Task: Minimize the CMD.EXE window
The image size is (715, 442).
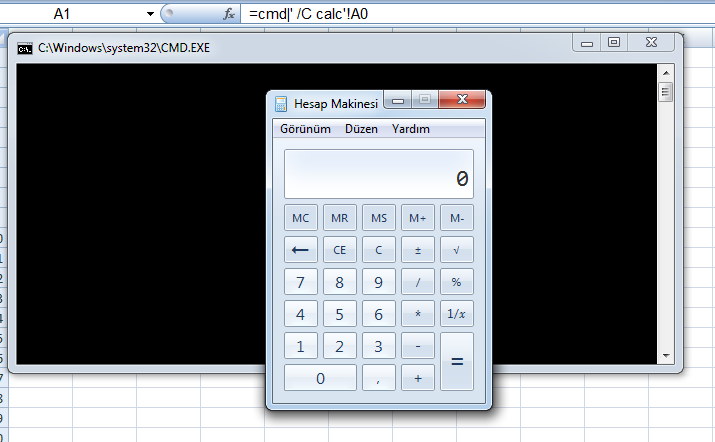Action: point(587,43)
